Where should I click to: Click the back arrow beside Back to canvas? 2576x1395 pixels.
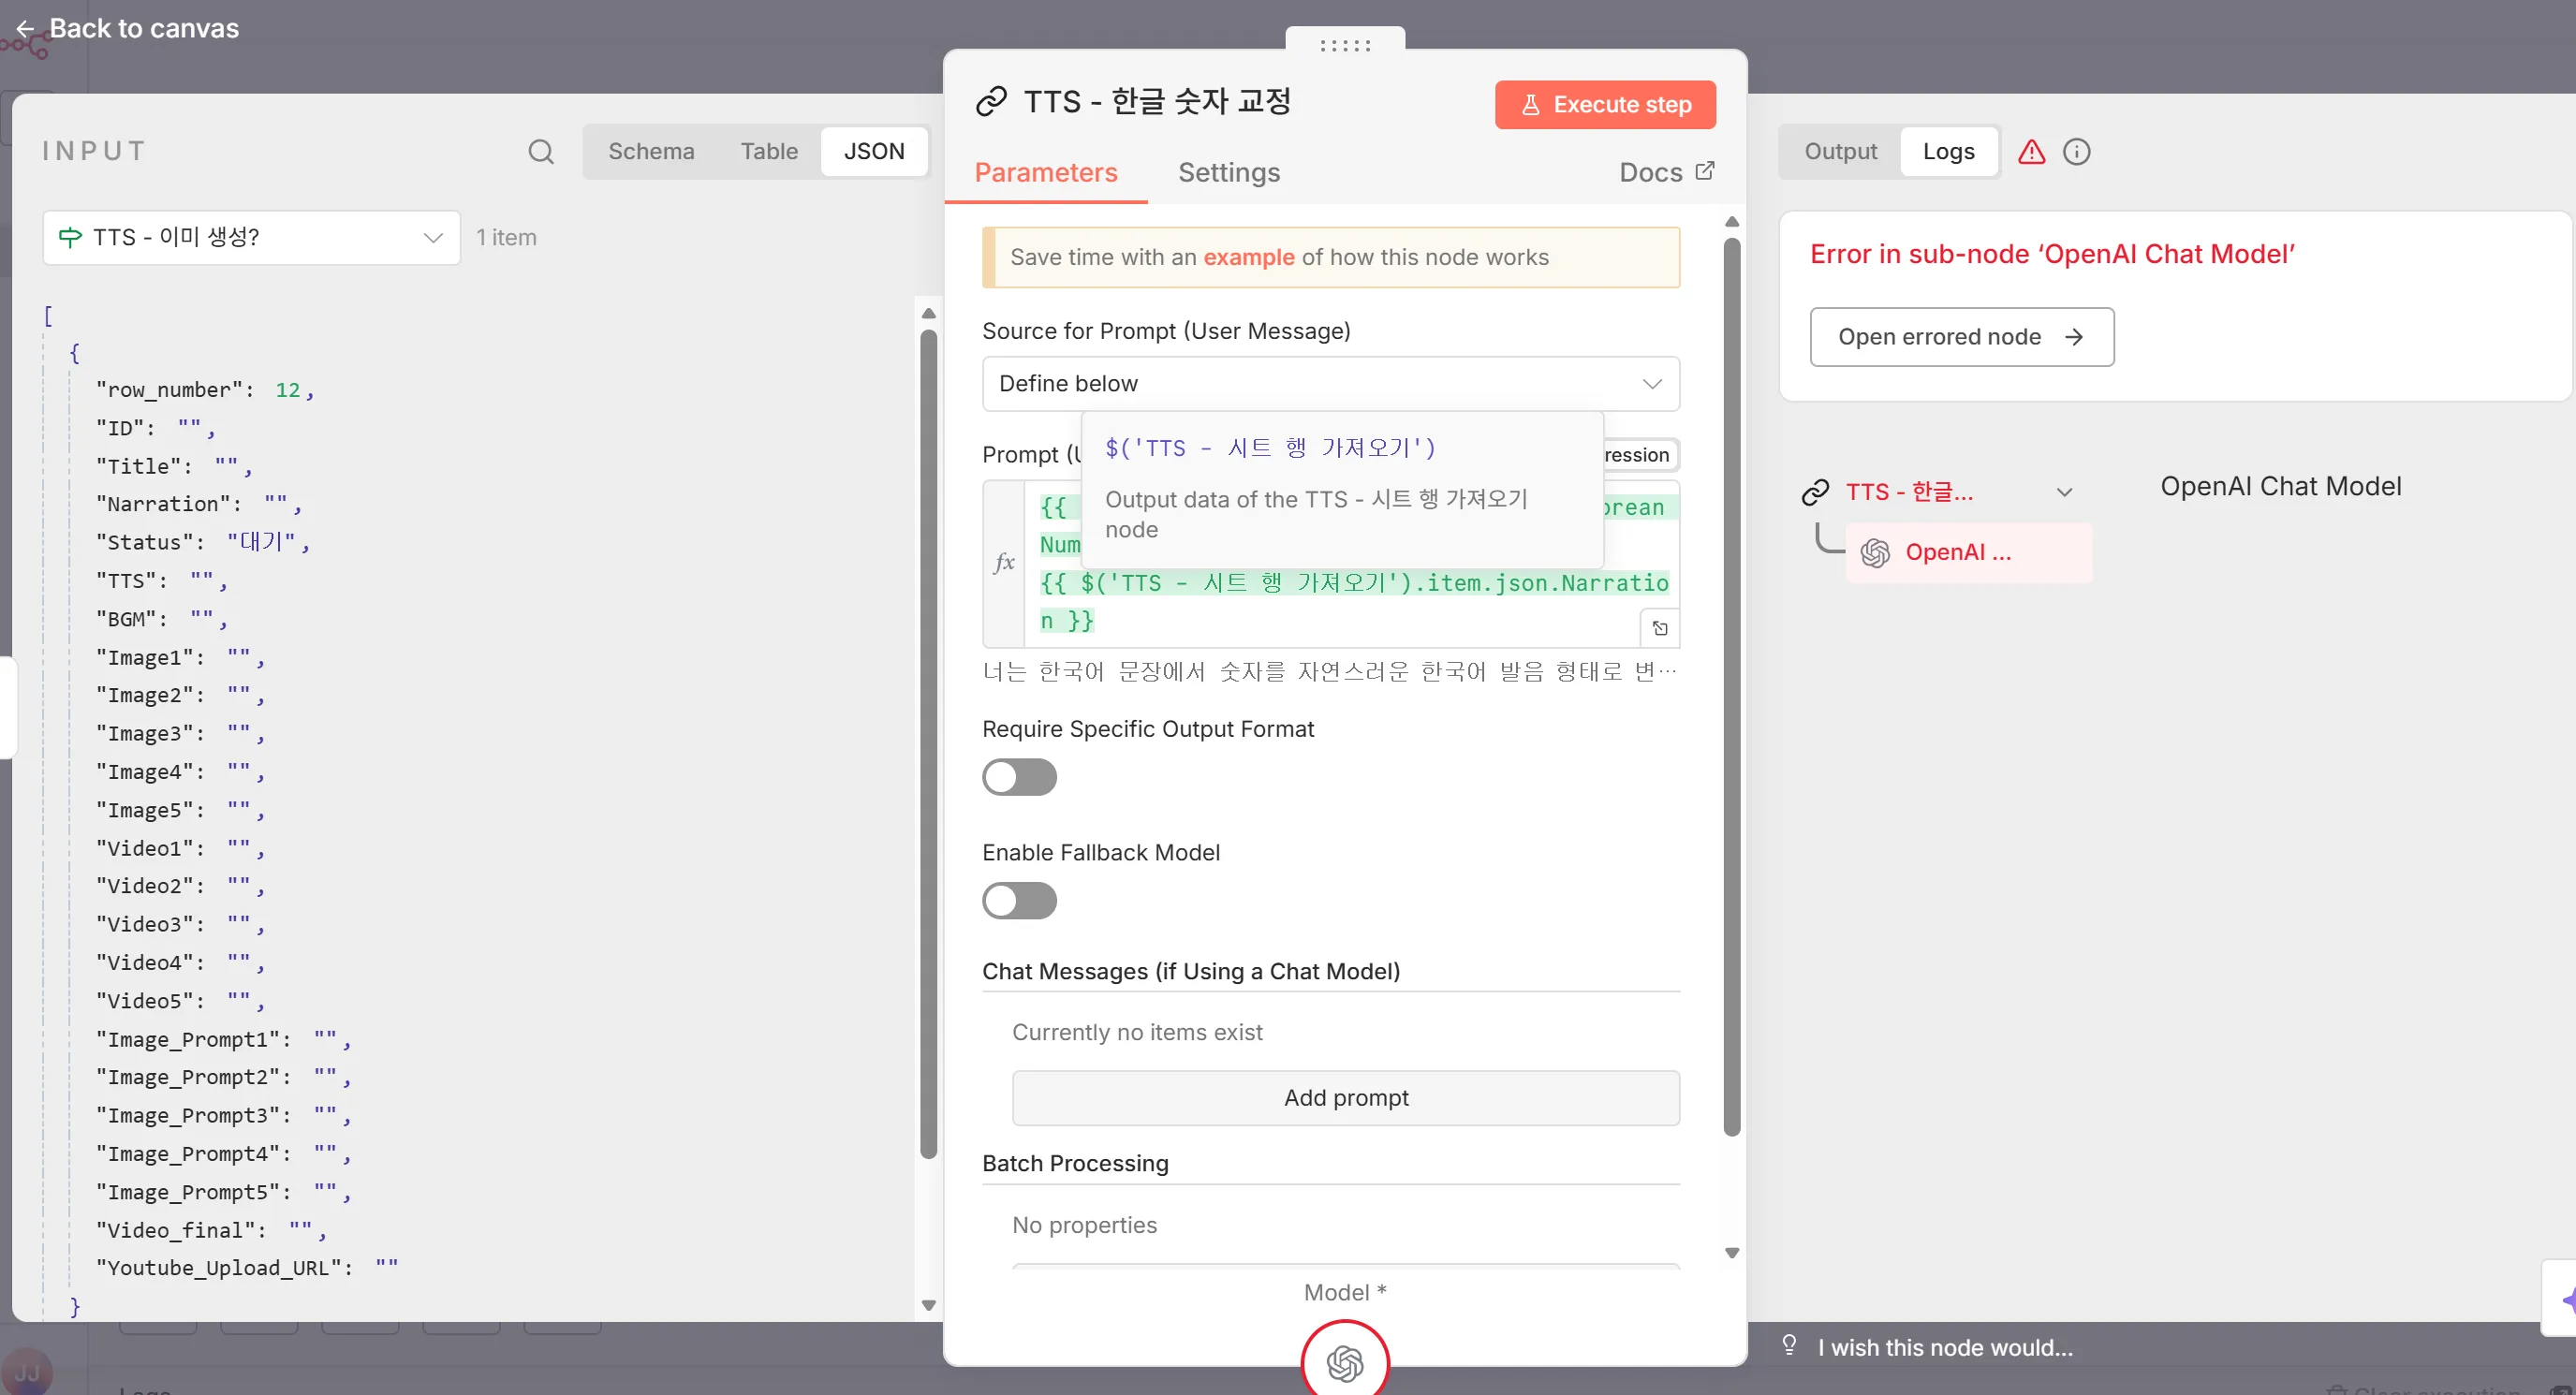tap(25, 28)
